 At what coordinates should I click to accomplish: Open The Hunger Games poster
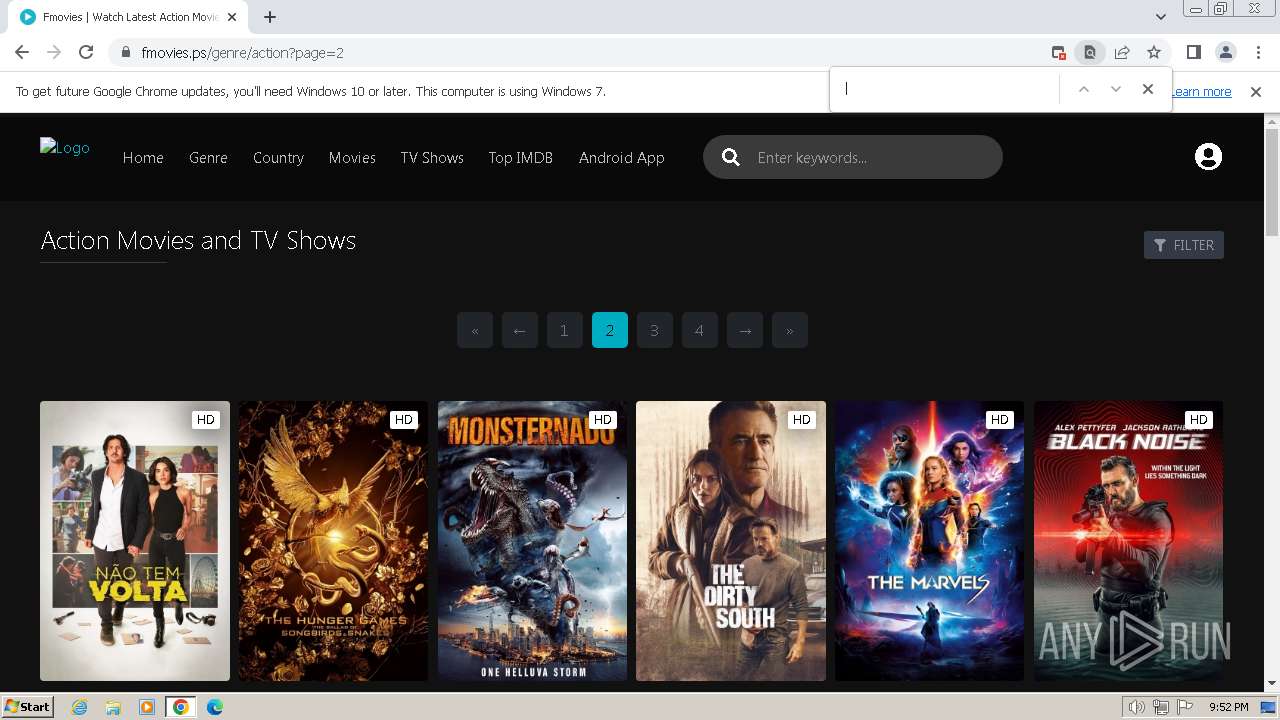click(x=333, y=541)
